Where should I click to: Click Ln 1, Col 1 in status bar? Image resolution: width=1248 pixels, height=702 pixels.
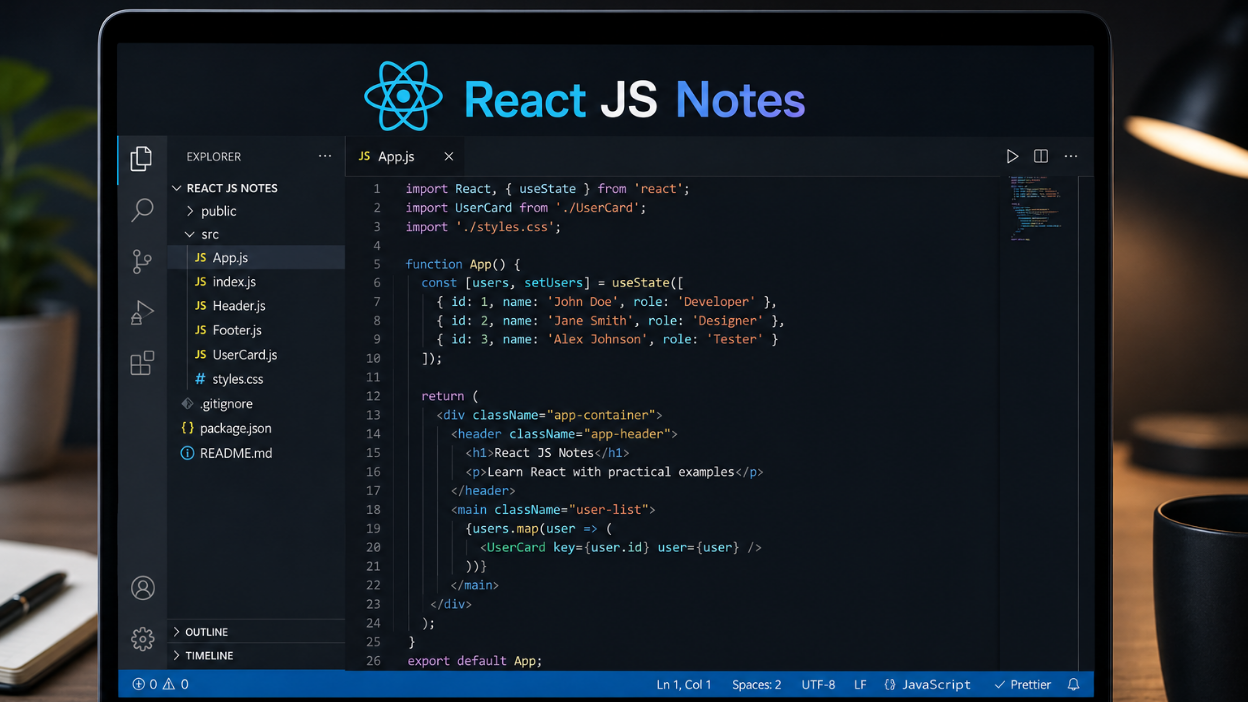tap(684, 685)
